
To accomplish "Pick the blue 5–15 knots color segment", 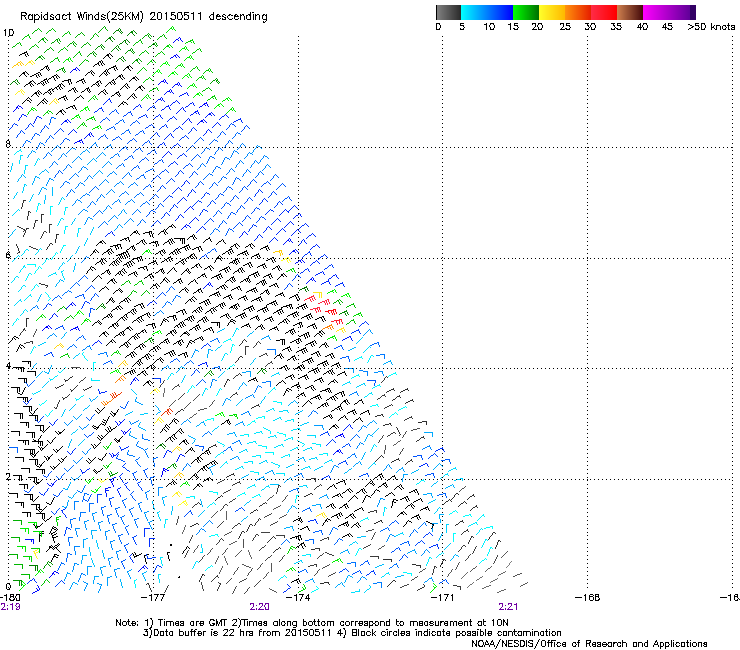I will tap(487, 12).
